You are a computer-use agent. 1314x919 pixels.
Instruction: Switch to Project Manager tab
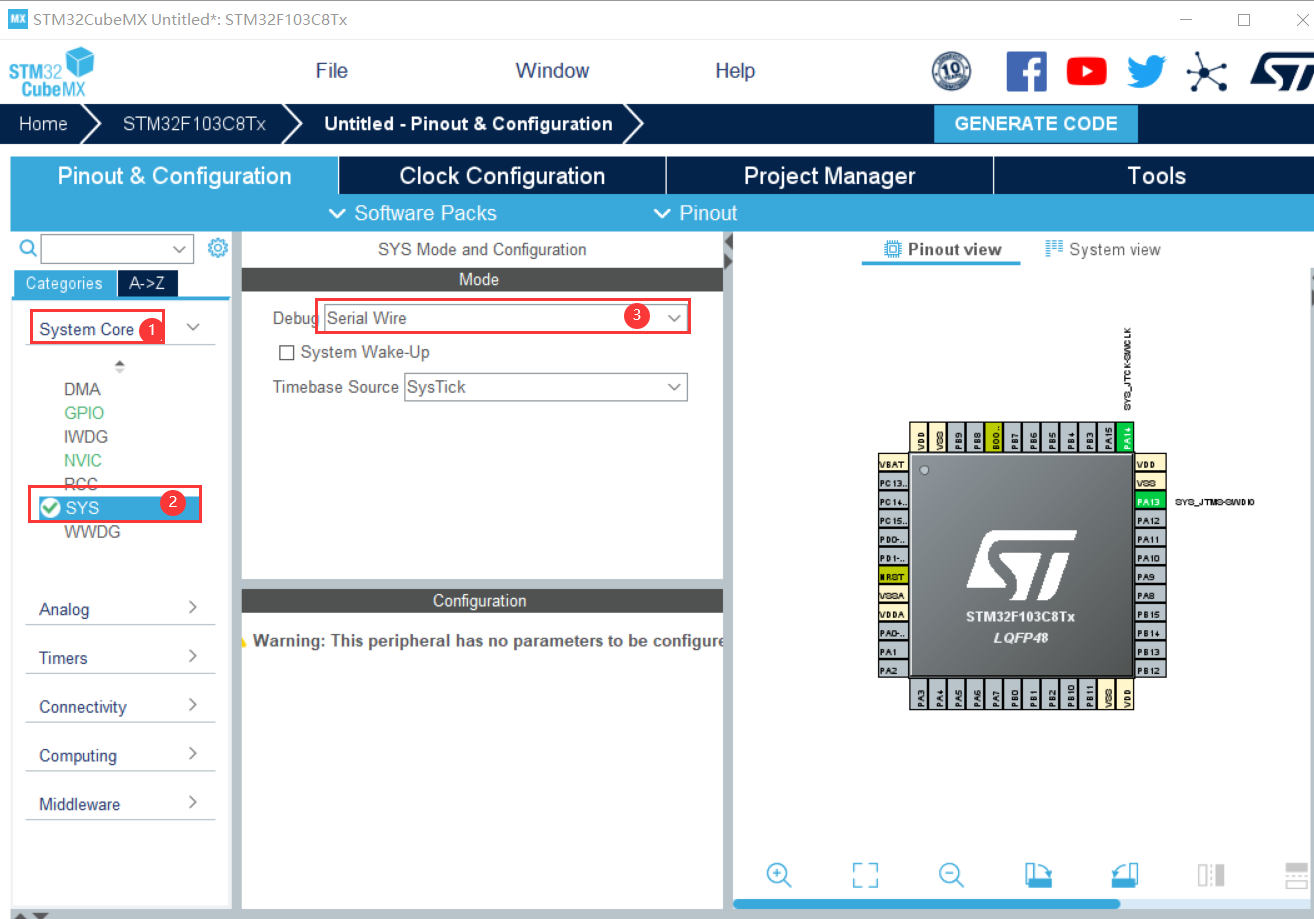(x=830, y=176)
